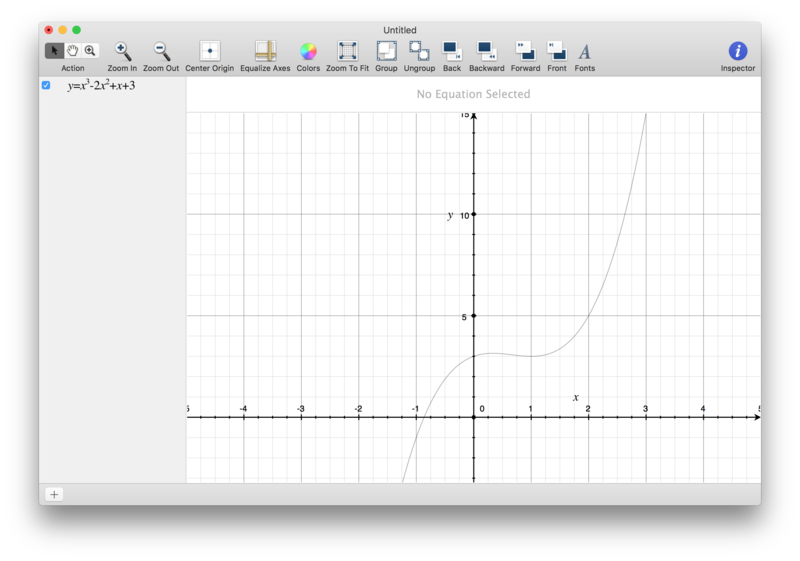Uncheck the y=x³-2x²+x+3 equation checkbox
The width and height of the screenshot is (800, 561).
click(x=46, y=85)
